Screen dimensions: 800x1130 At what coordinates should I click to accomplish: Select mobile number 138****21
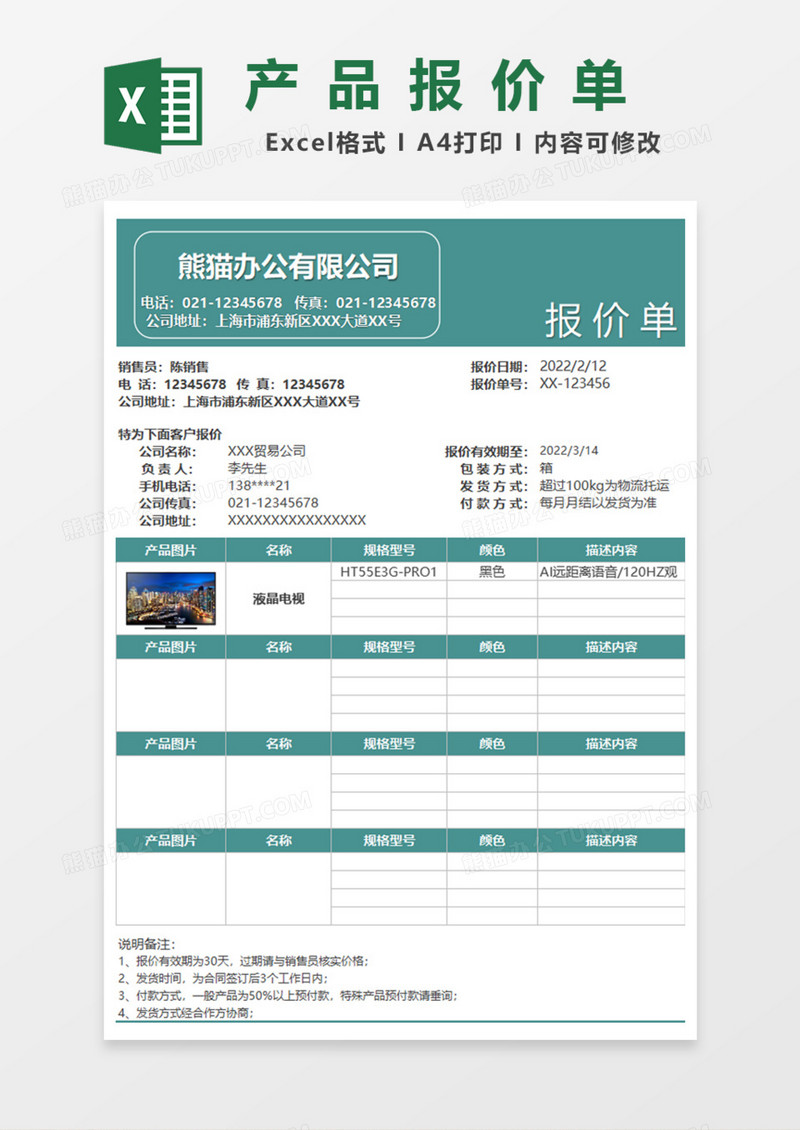pyautogui.click(x=259, y=486)
